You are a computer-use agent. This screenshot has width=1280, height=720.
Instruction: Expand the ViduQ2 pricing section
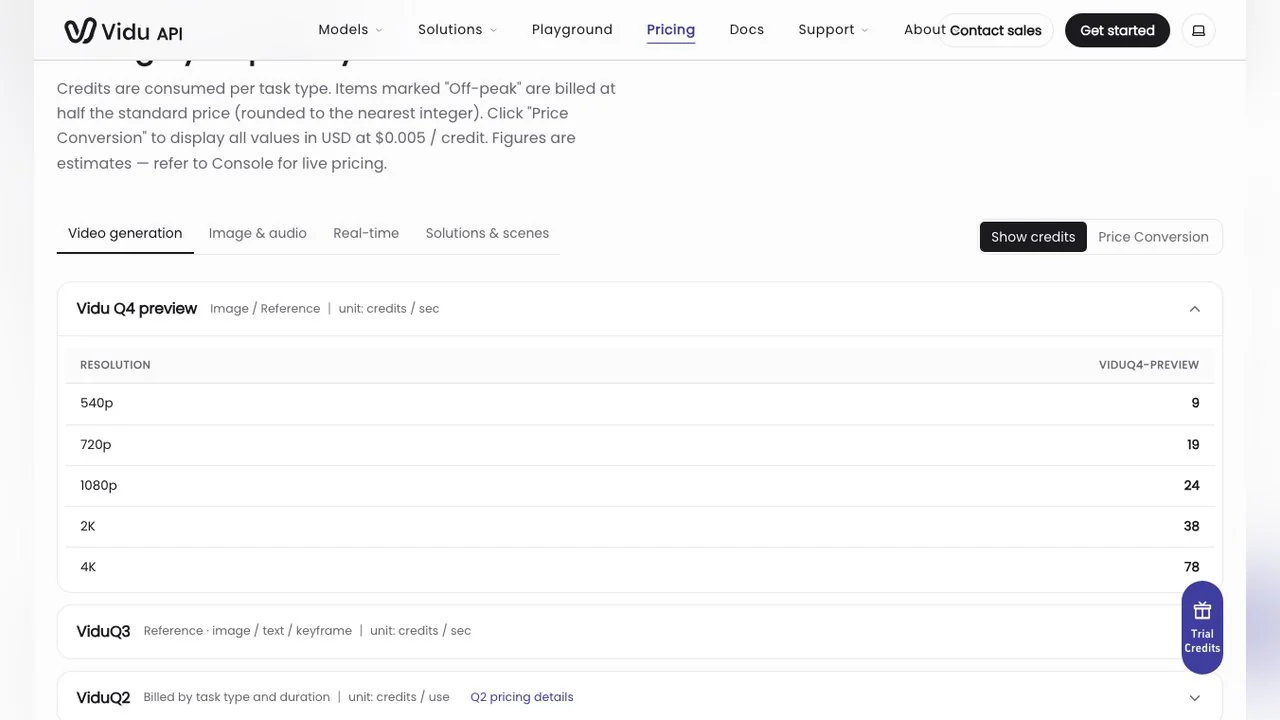click(1194, 698)
